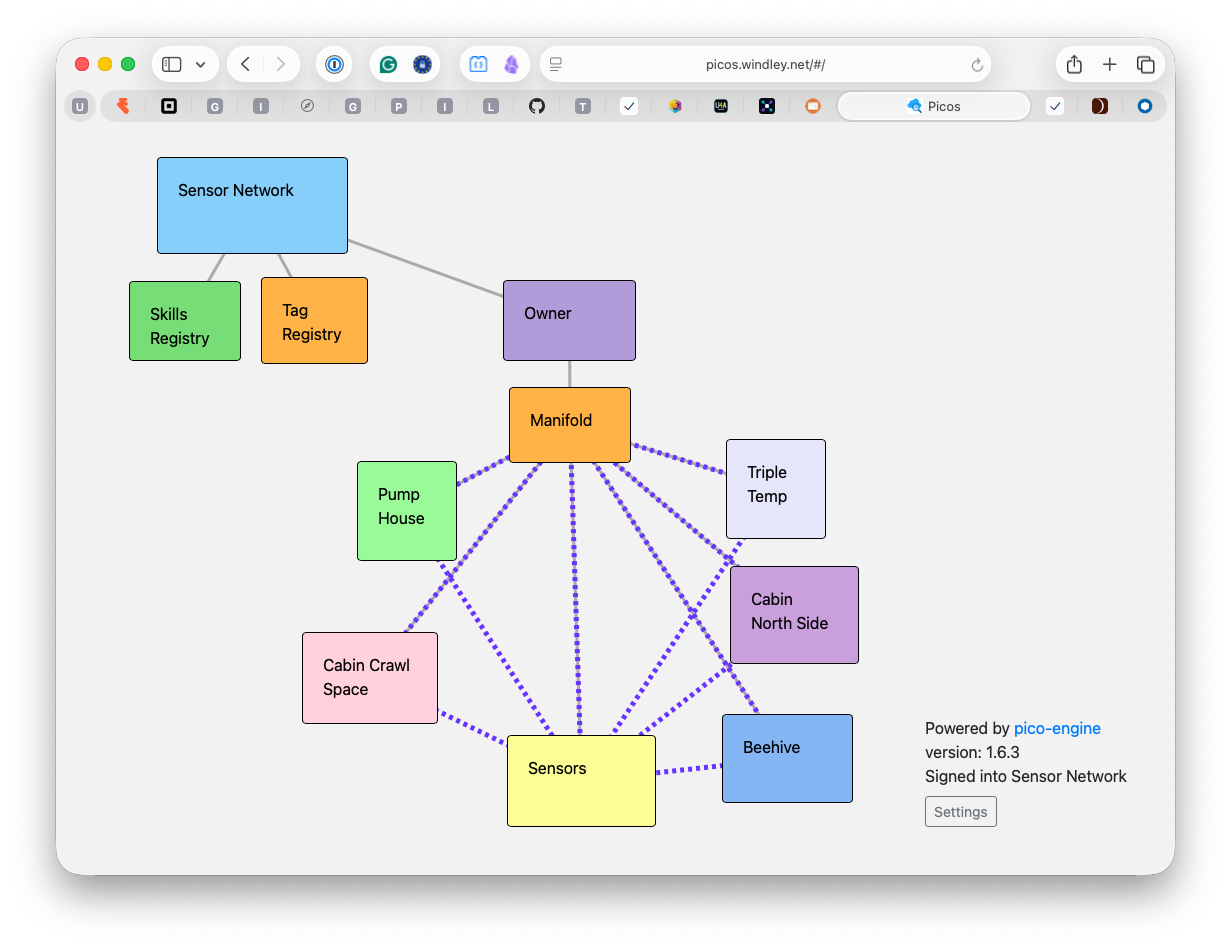Open the Share button
The height and width of the screenshot is (949, 1231).
tap(1074, 64)
